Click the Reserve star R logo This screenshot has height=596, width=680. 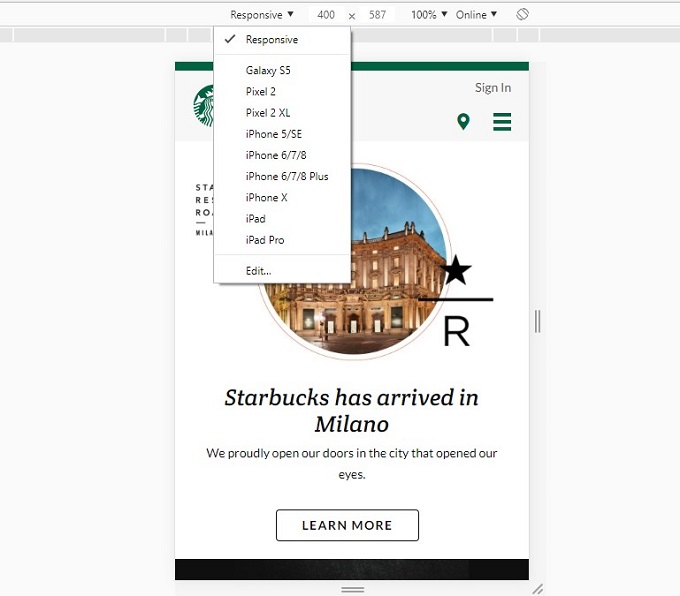point(455,301)
